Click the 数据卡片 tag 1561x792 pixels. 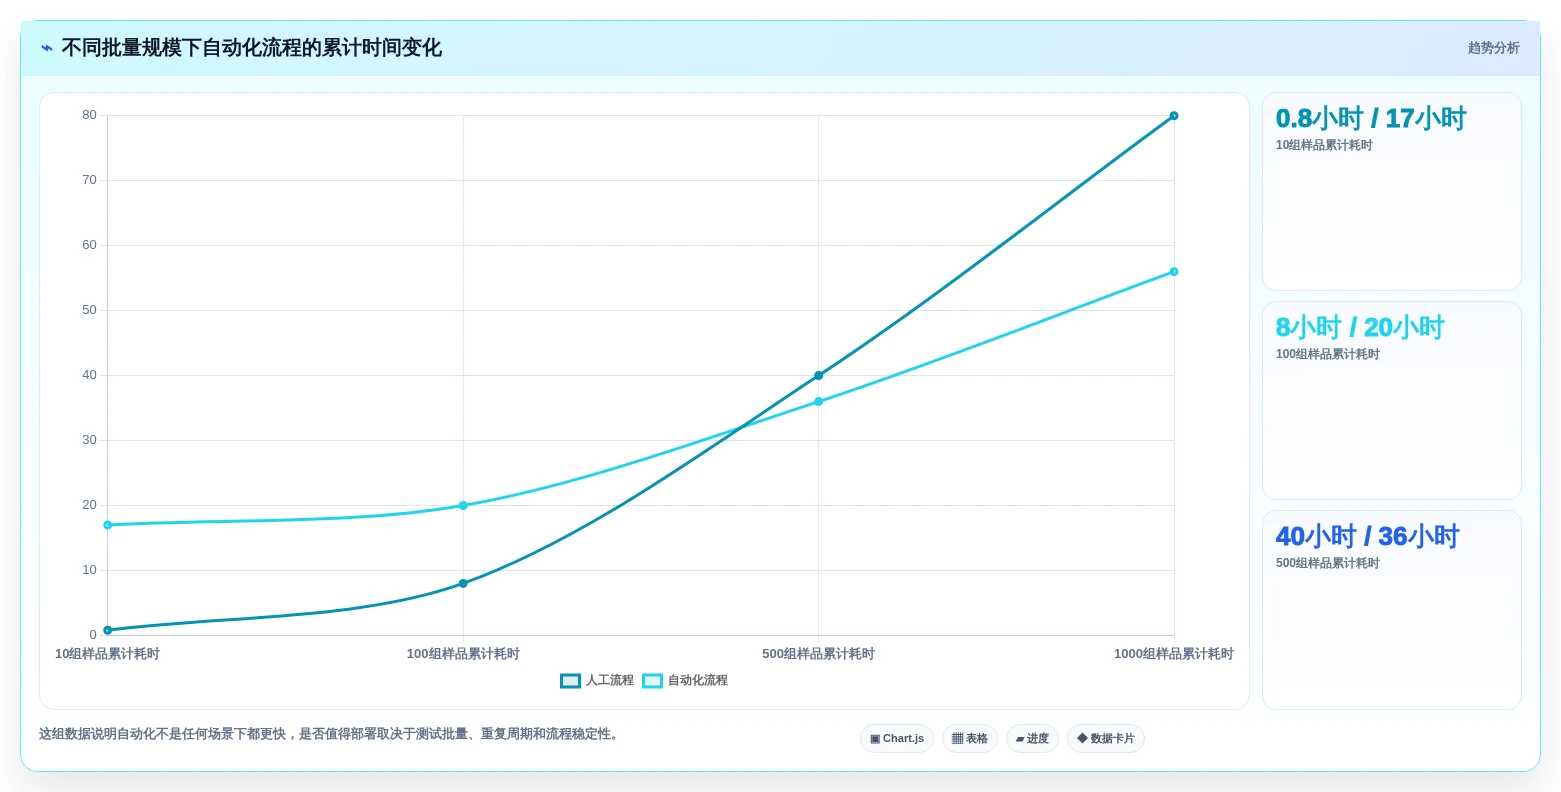1106,739
